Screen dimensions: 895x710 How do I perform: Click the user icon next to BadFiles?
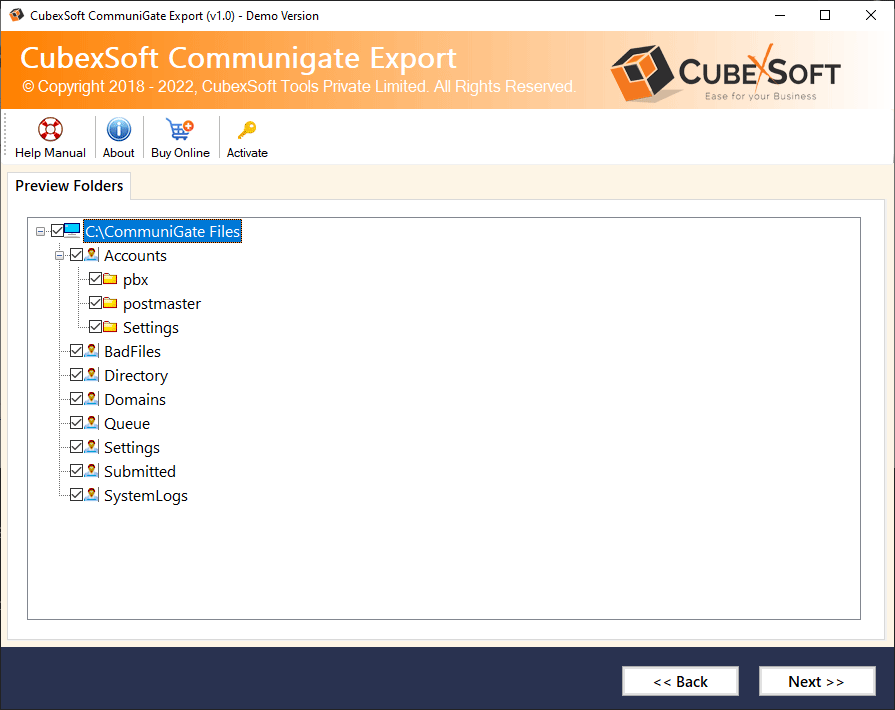pos(91,350)
